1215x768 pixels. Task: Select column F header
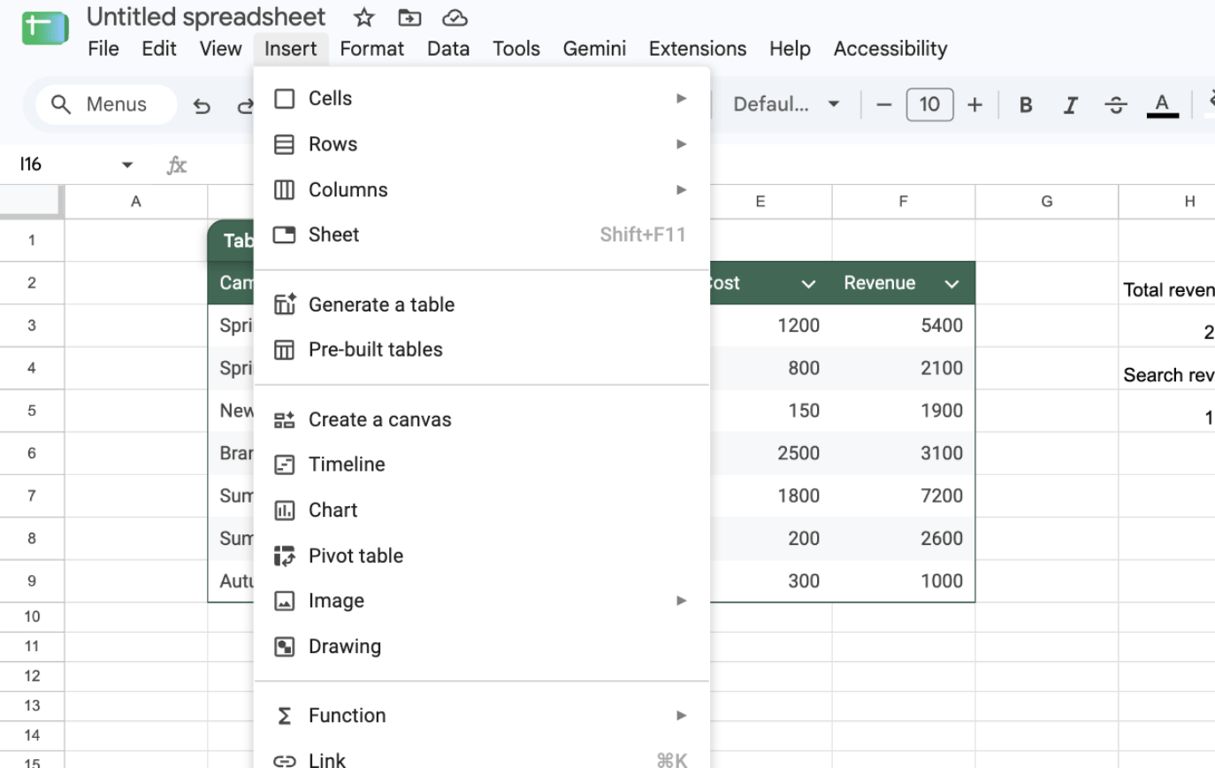coord(903,202)
